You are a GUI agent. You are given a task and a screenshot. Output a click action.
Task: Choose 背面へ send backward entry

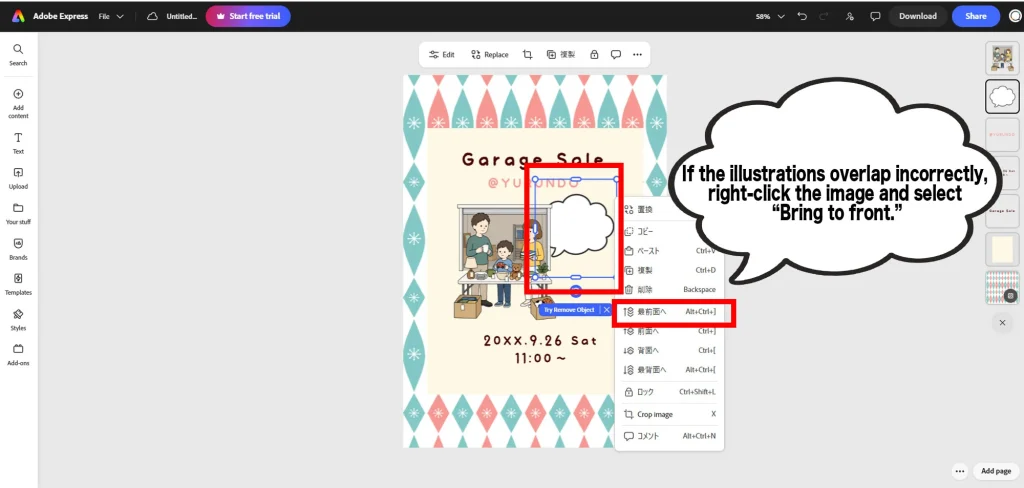point(669,350)
